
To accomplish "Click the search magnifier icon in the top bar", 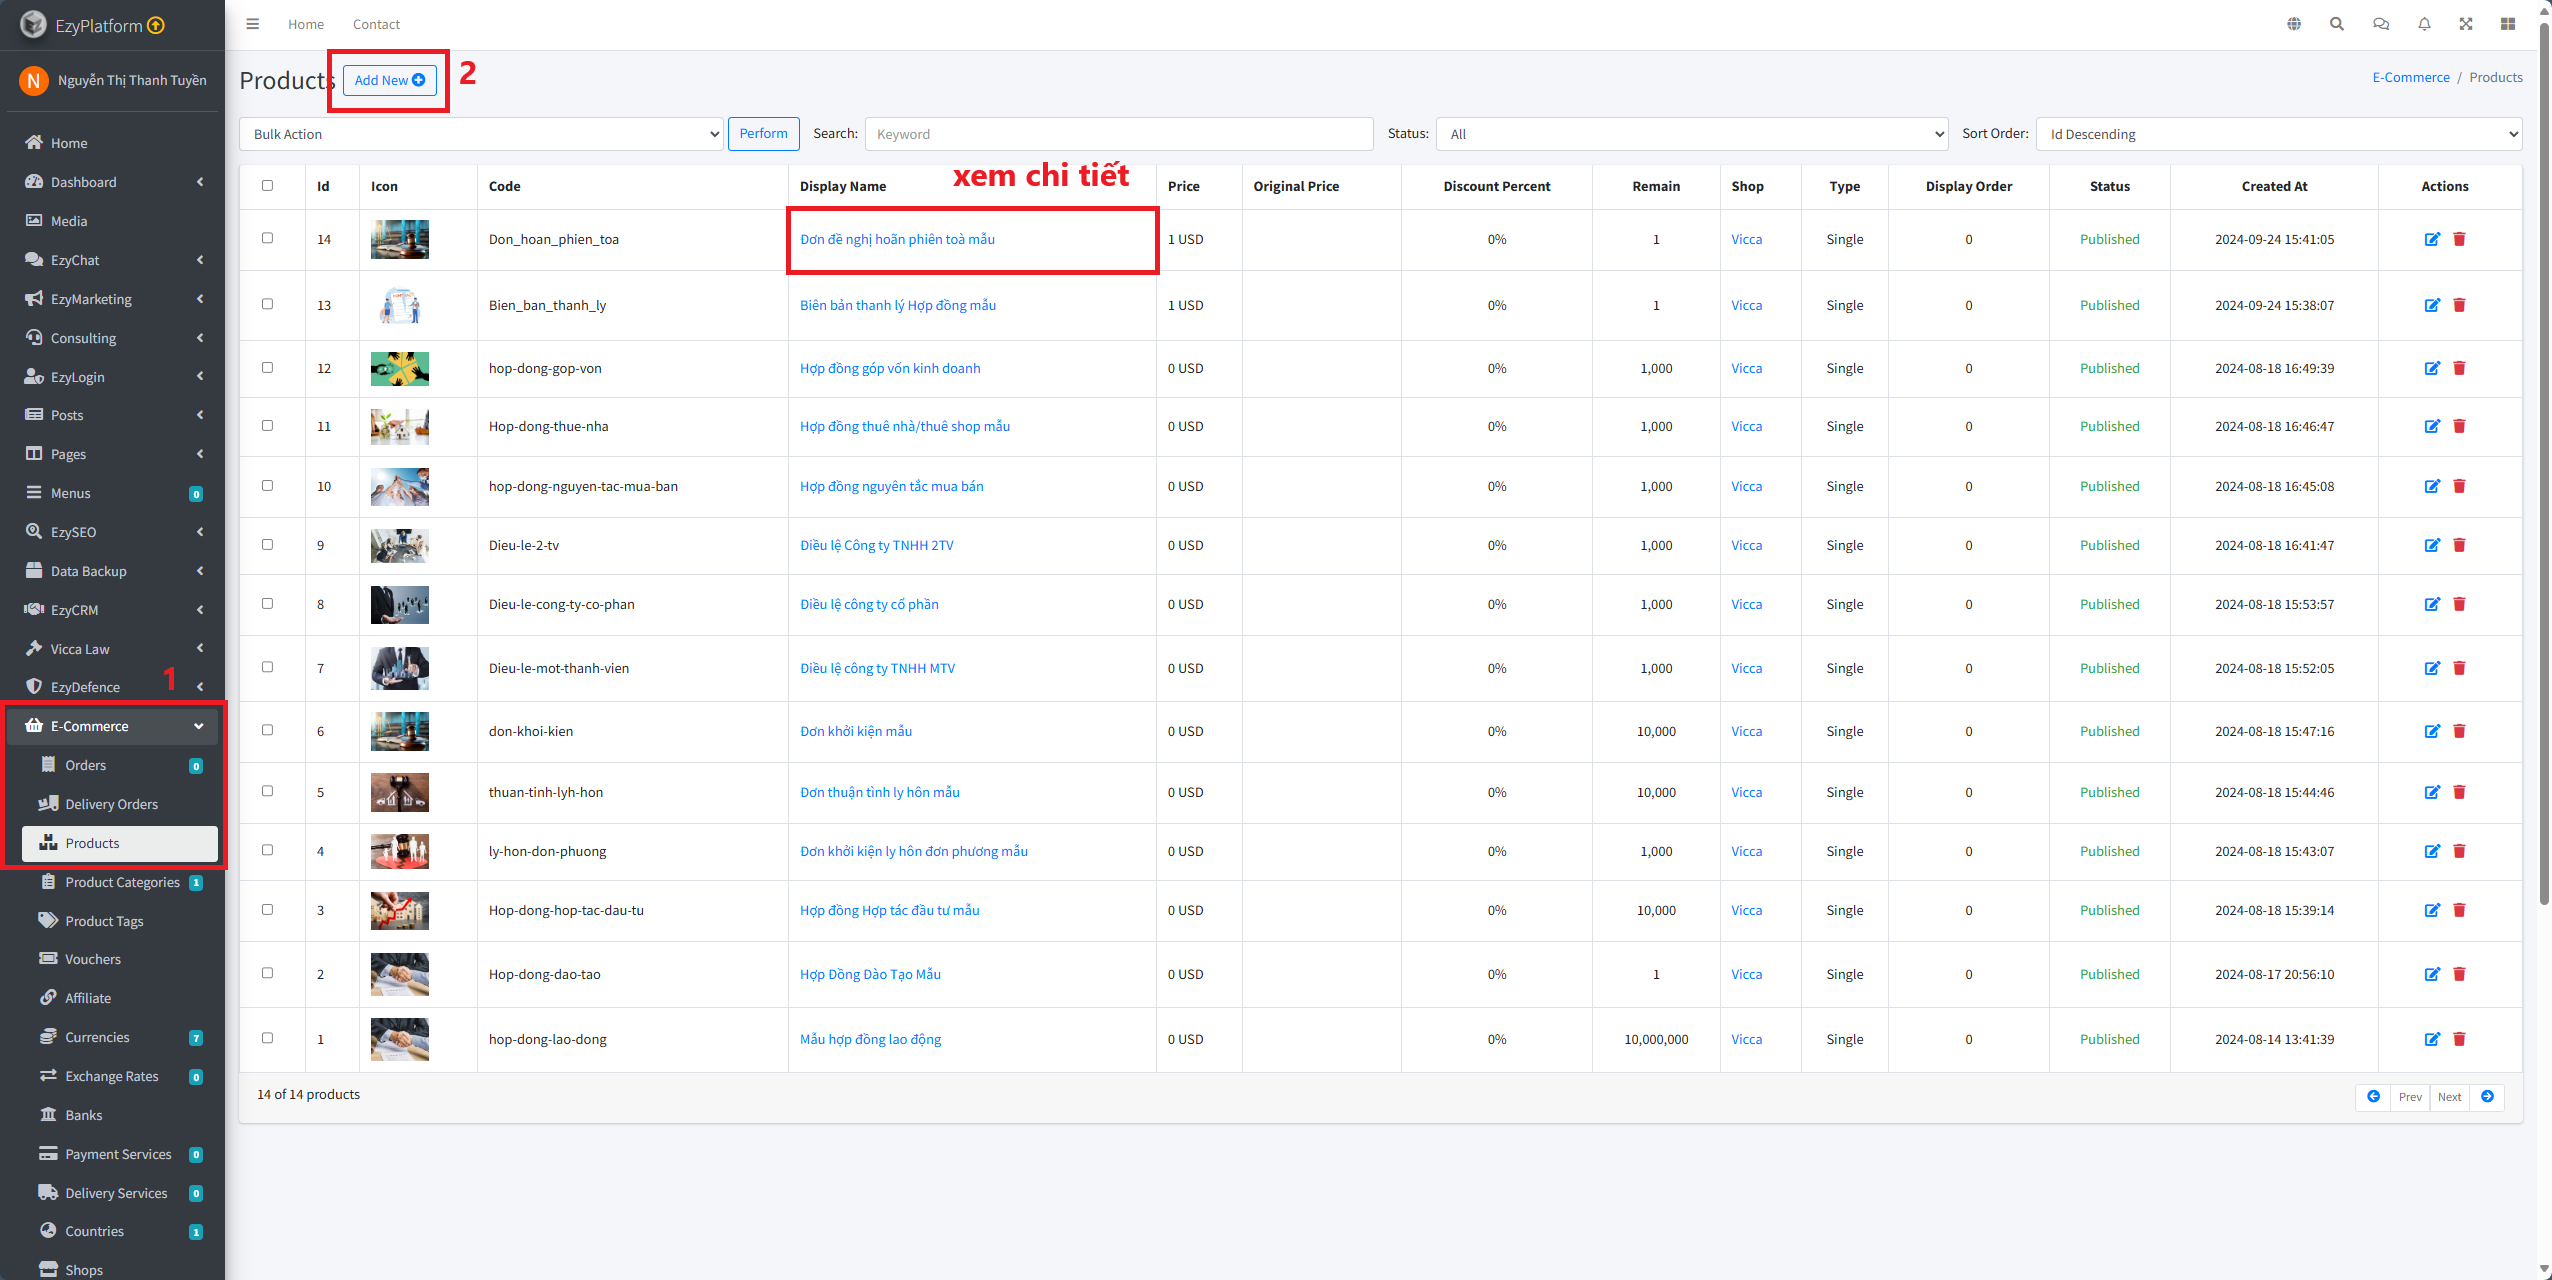I will pyautogui.click(x=2337, y=24).
